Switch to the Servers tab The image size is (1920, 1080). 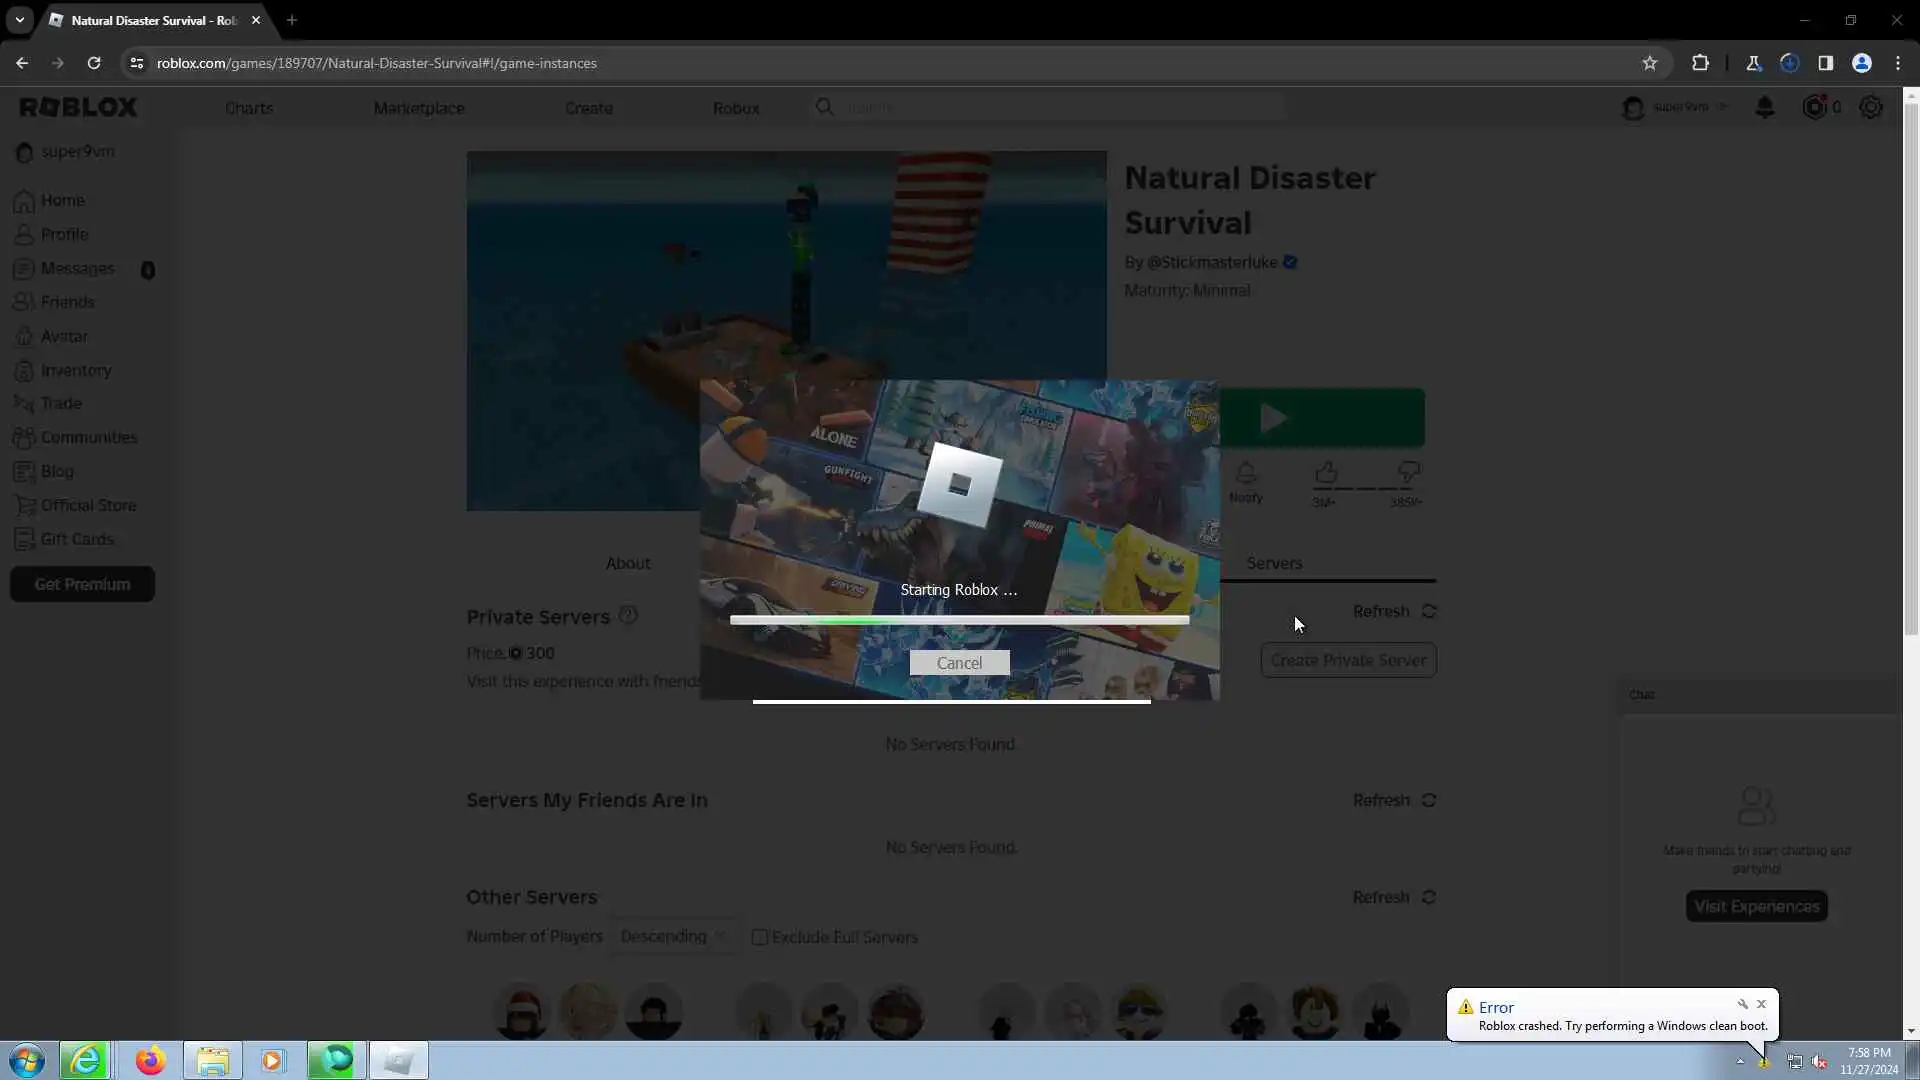(x=1274, y=563)
